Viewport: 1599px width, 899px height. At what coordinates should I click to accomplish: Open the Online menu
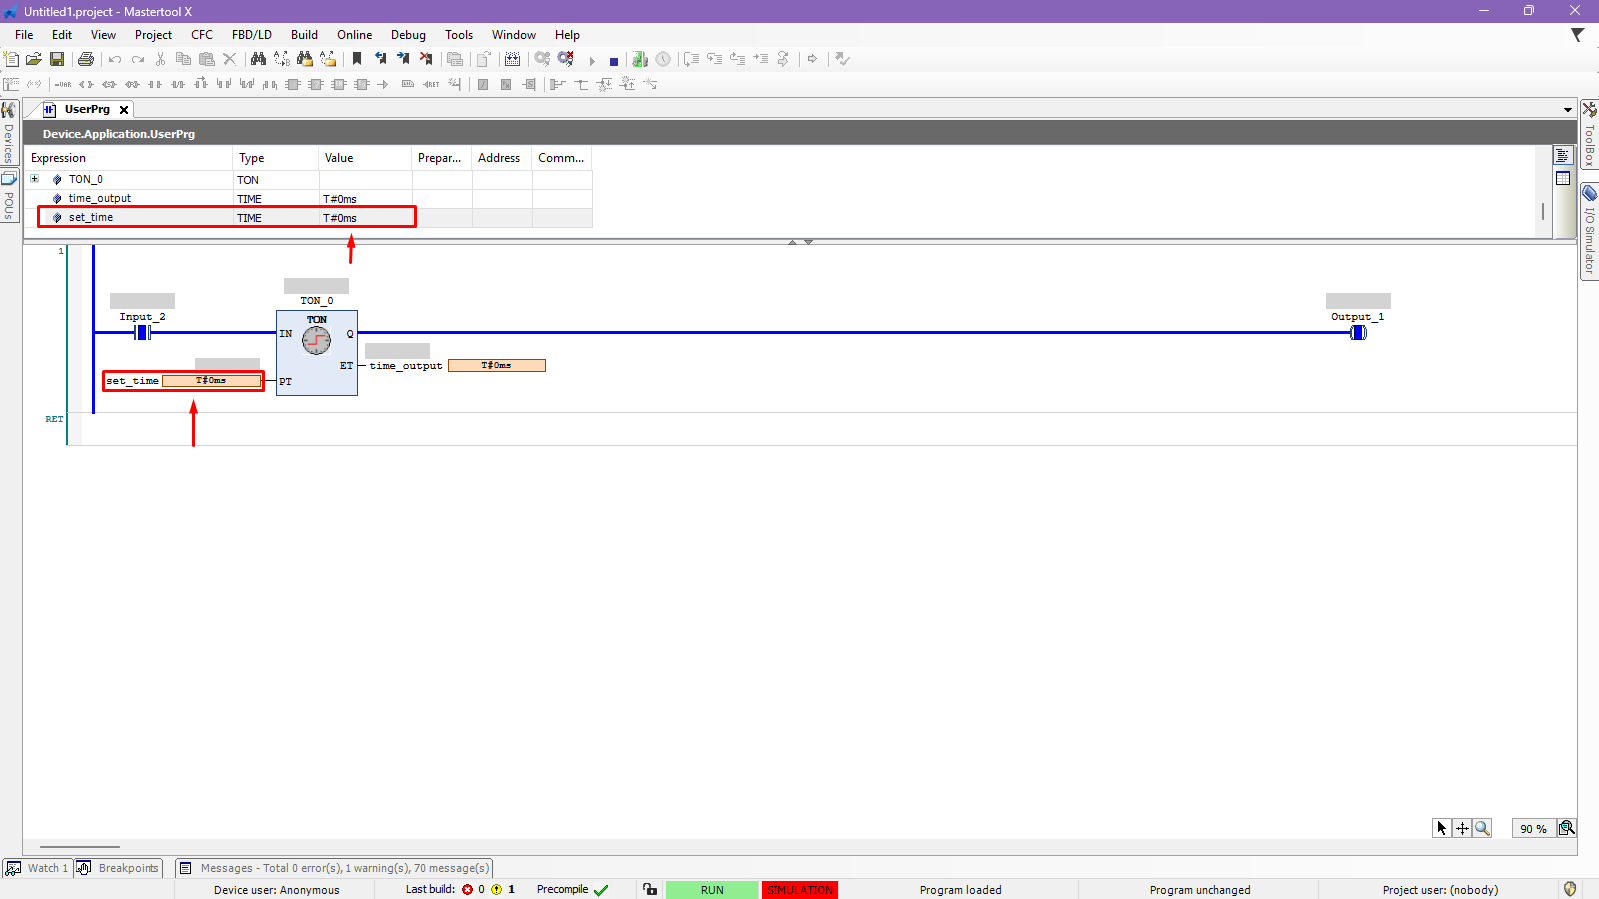[x=354, y=35]
